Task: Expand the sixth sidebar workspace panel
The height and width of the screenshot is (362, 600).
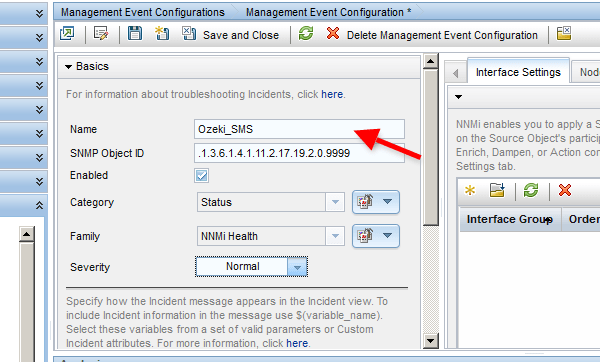Action: [x=39, y=134]
